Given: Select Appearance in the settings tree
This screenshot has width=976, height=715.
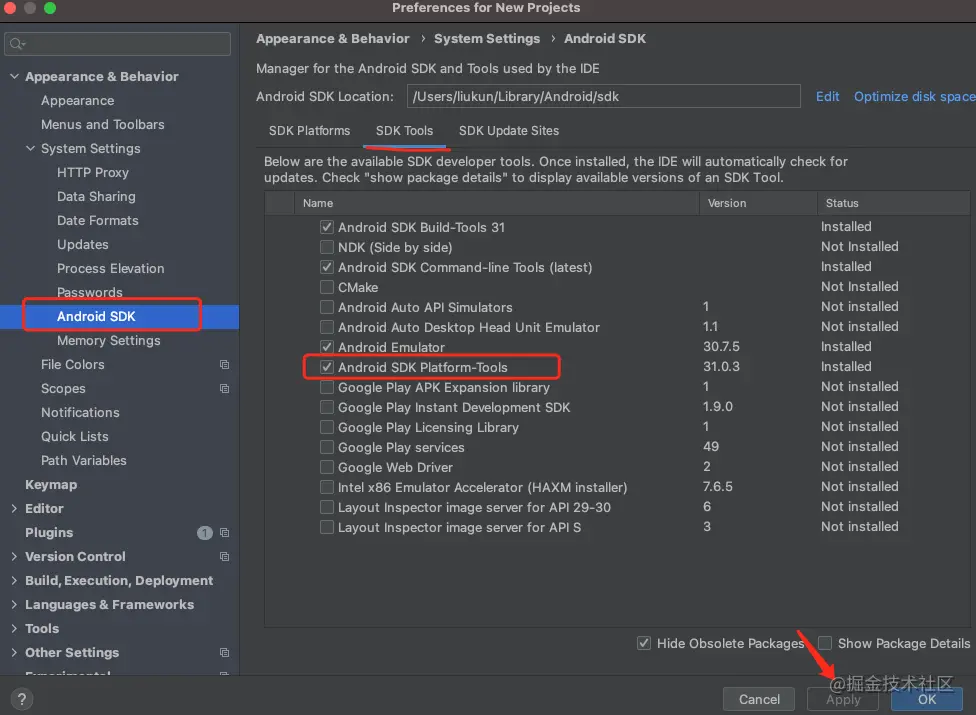Looking at the screenshot, I should tap(78, 100).
